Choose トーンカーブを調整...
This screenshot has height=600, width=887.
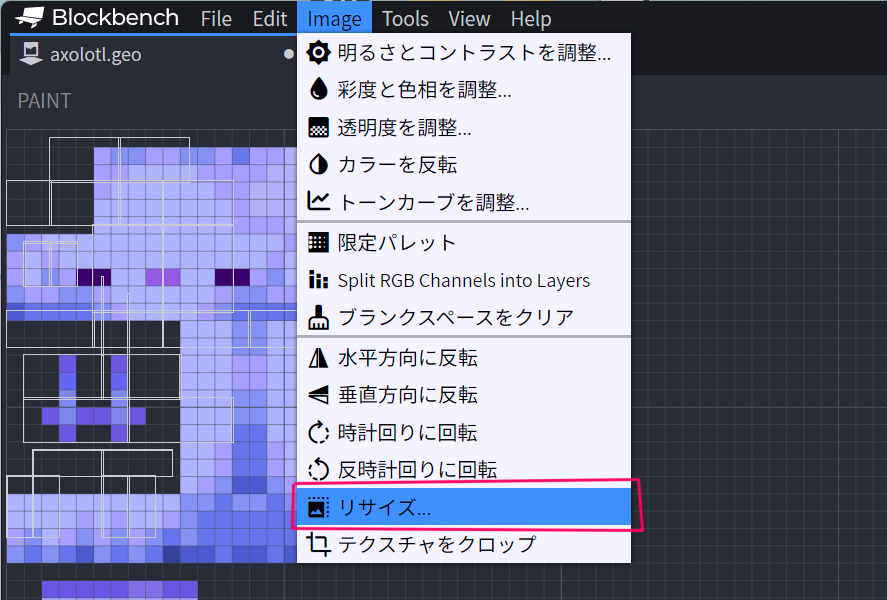coord(464,202)
